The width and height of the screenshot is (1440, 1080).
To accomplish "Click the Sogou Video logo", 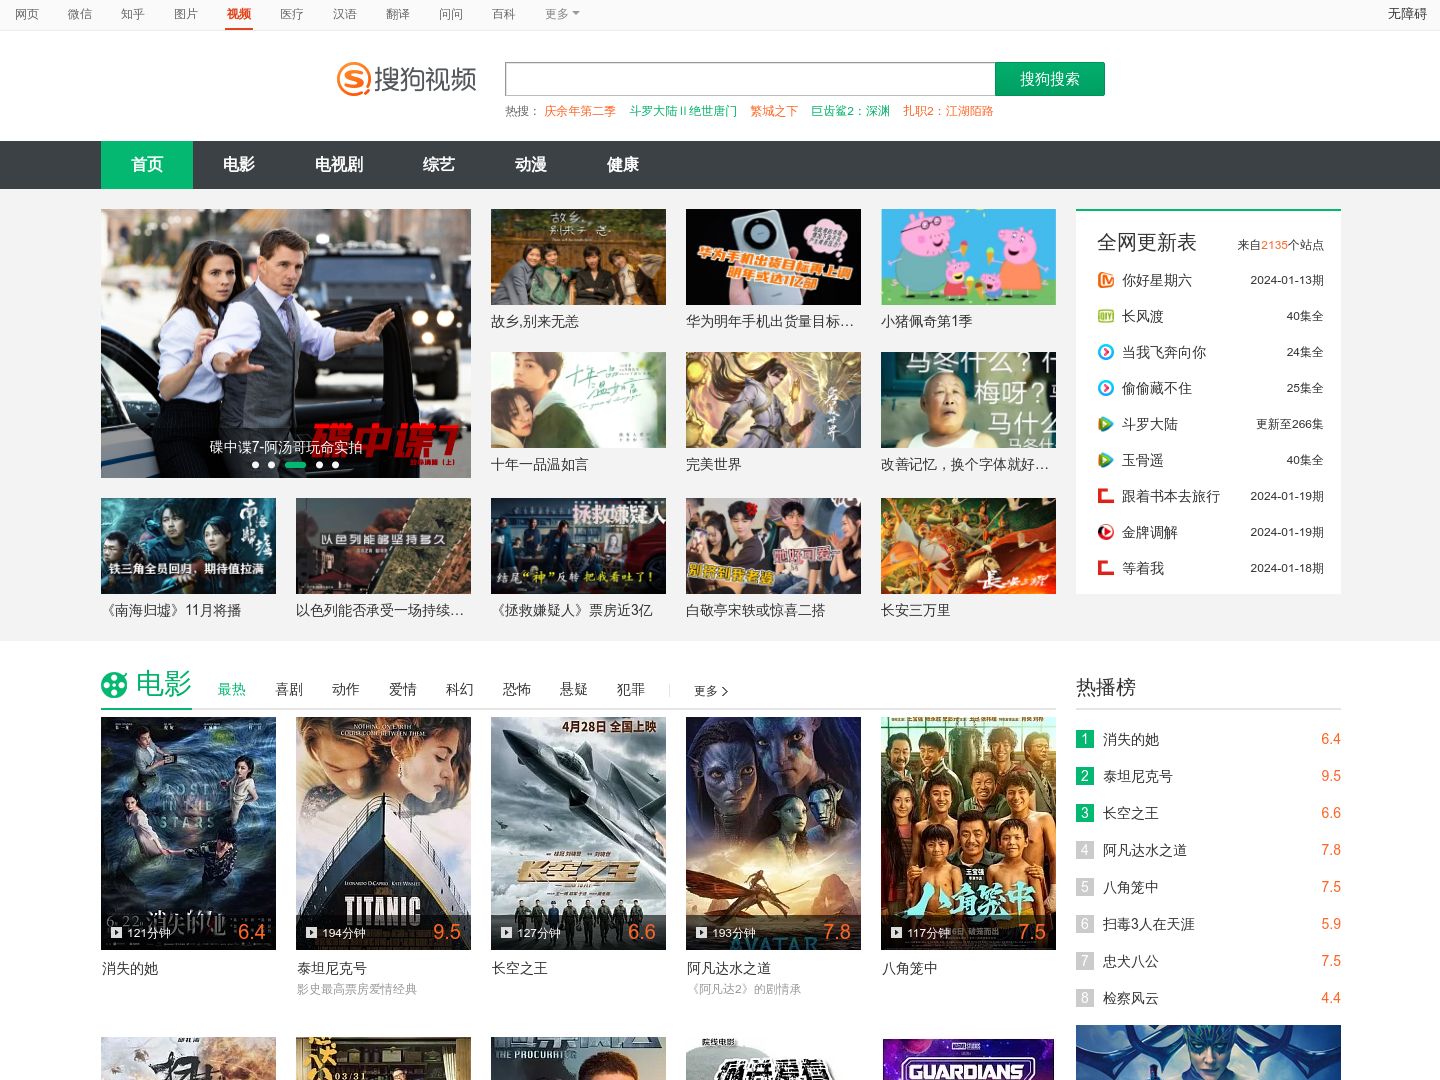I will 406,79.
